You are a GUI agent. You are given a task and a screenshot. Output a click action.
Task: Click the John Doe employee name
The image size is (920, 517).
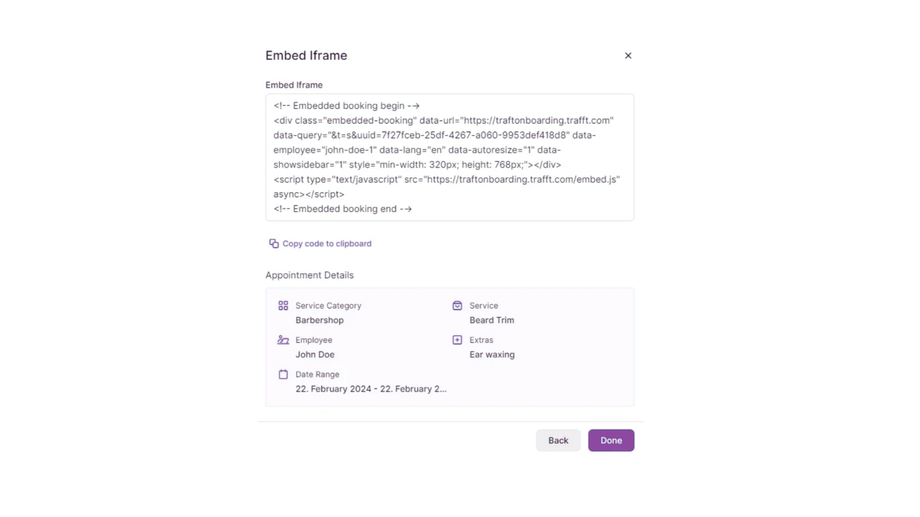[x=315, y=354]
